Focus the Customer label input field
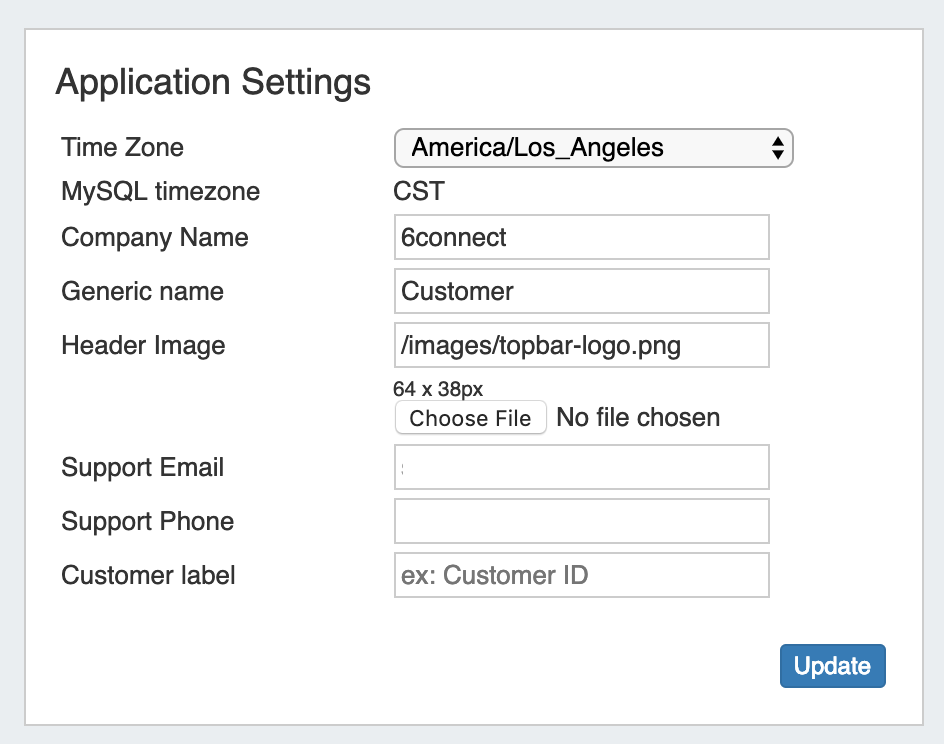This screenshot has height=744, width=944. pos(581,575)
